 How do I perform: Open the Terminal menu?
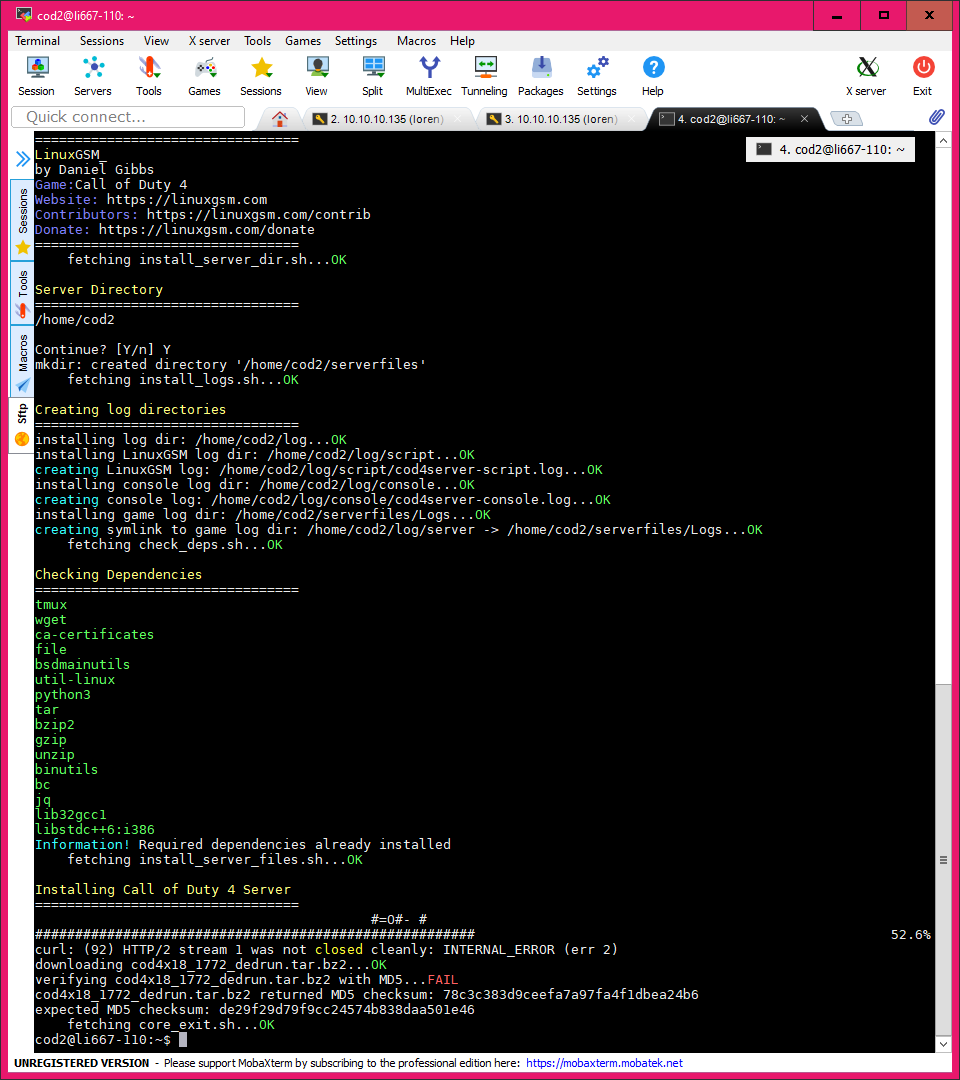coord(37,41)
